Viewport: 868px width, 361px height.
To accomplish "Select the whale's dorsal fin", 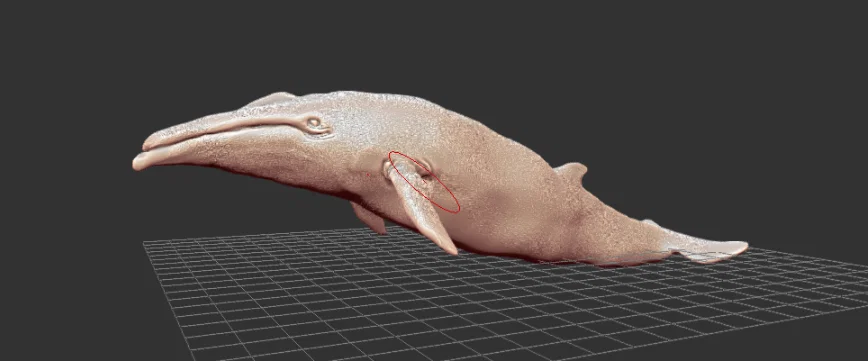I will 571,173.
